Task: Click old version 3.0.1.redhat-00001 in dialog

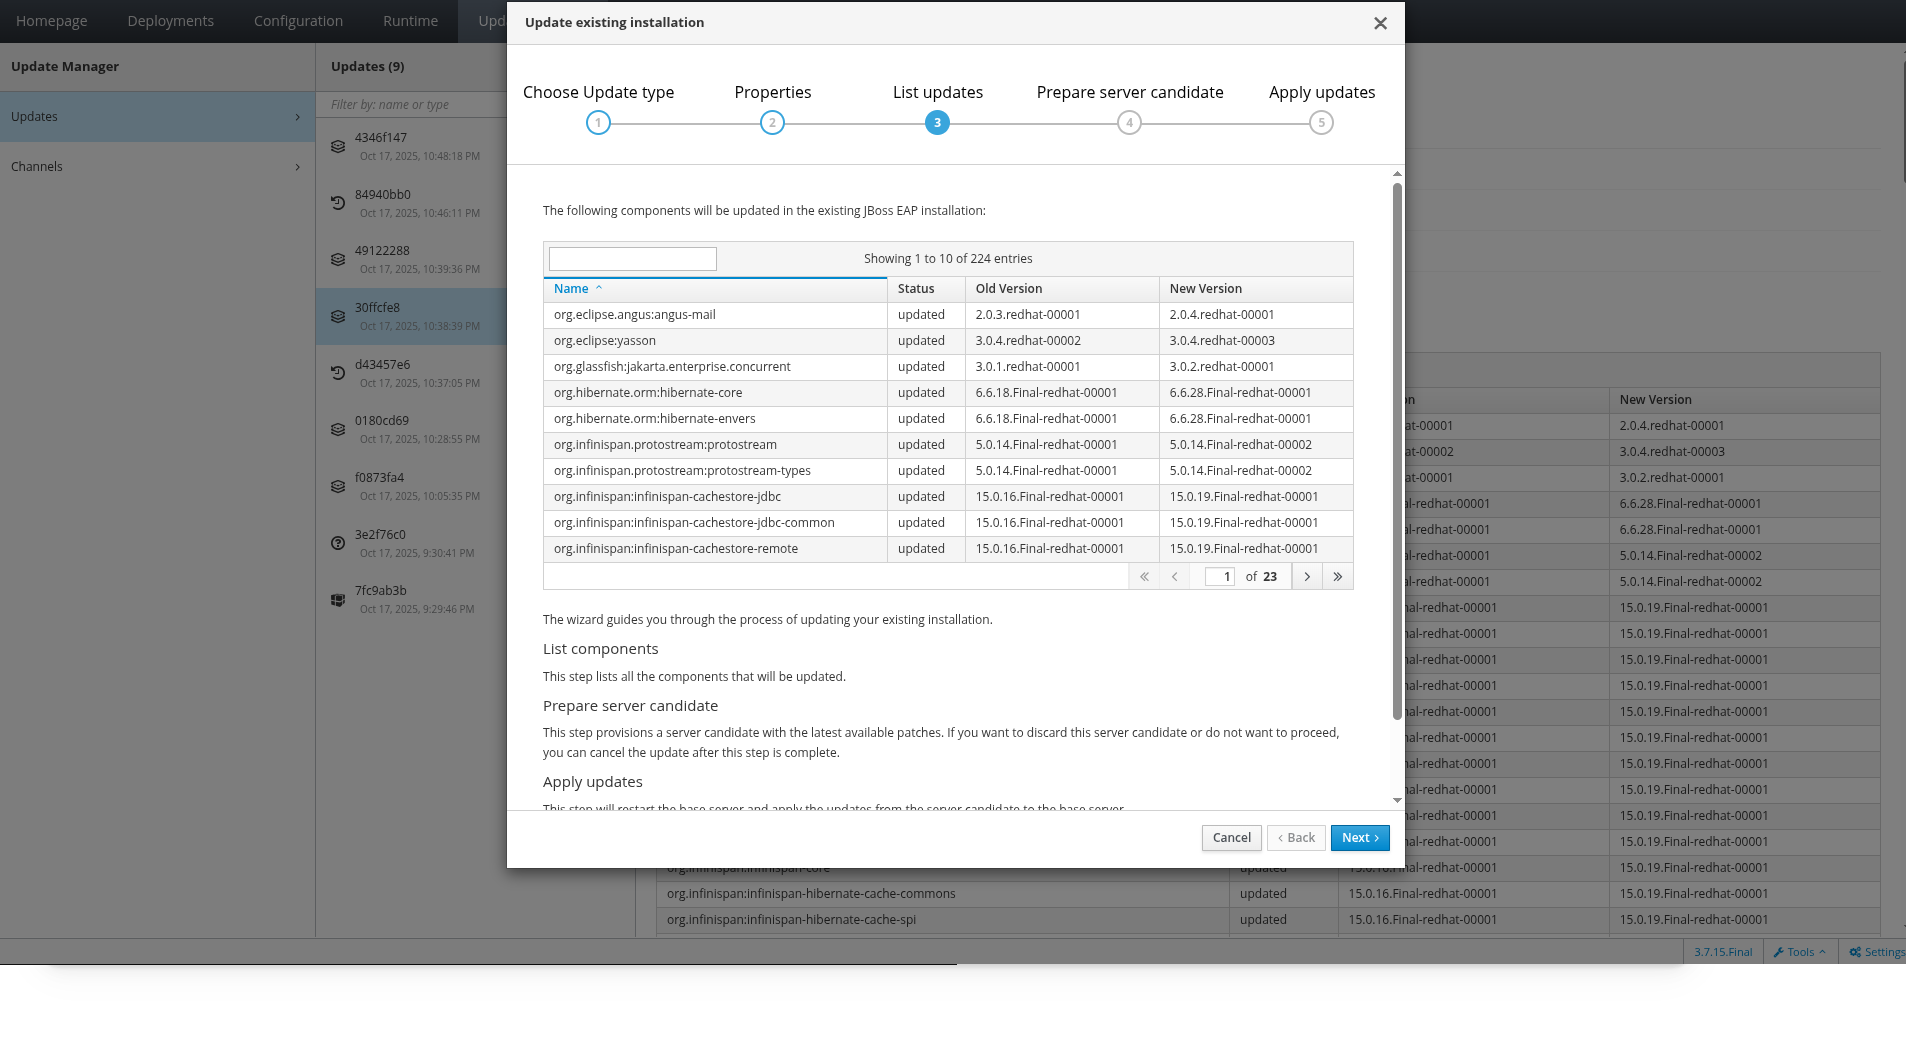Action: pyautogui.click(x=1062, y=367)
